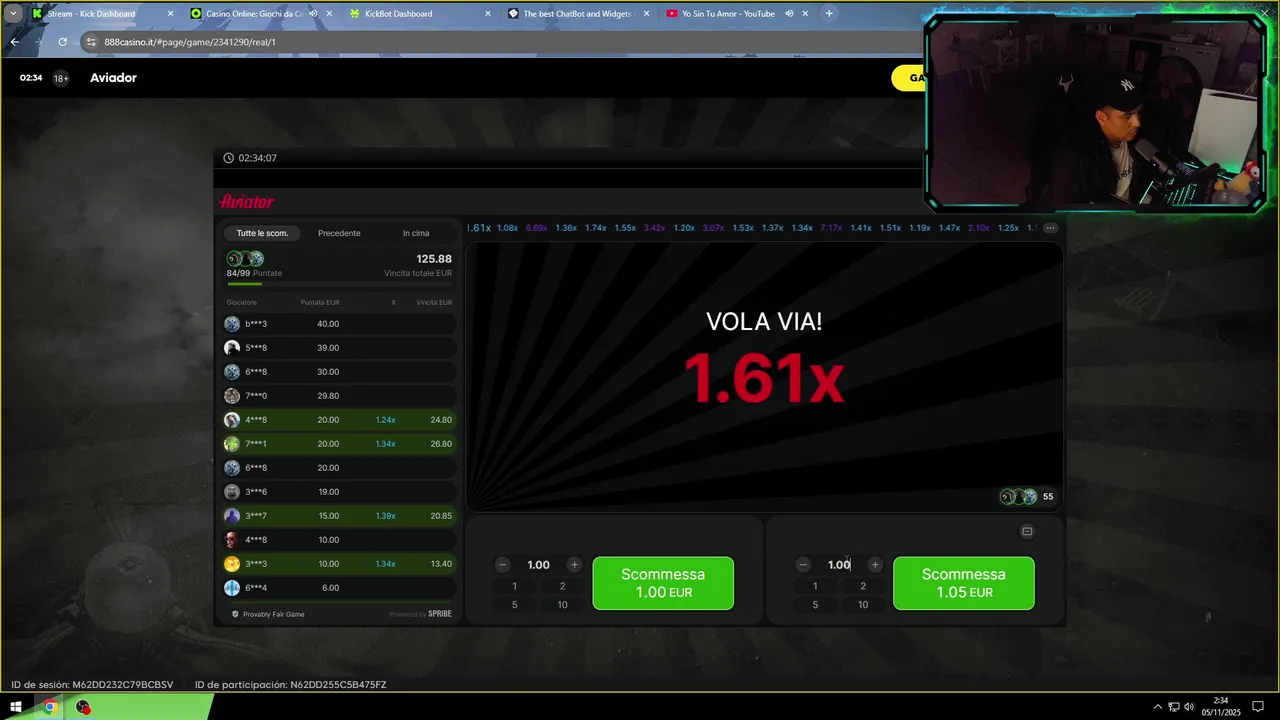Choose preset 10 on right bet panel
Viewport: 1280px width, 720px height.
[863, 604]
